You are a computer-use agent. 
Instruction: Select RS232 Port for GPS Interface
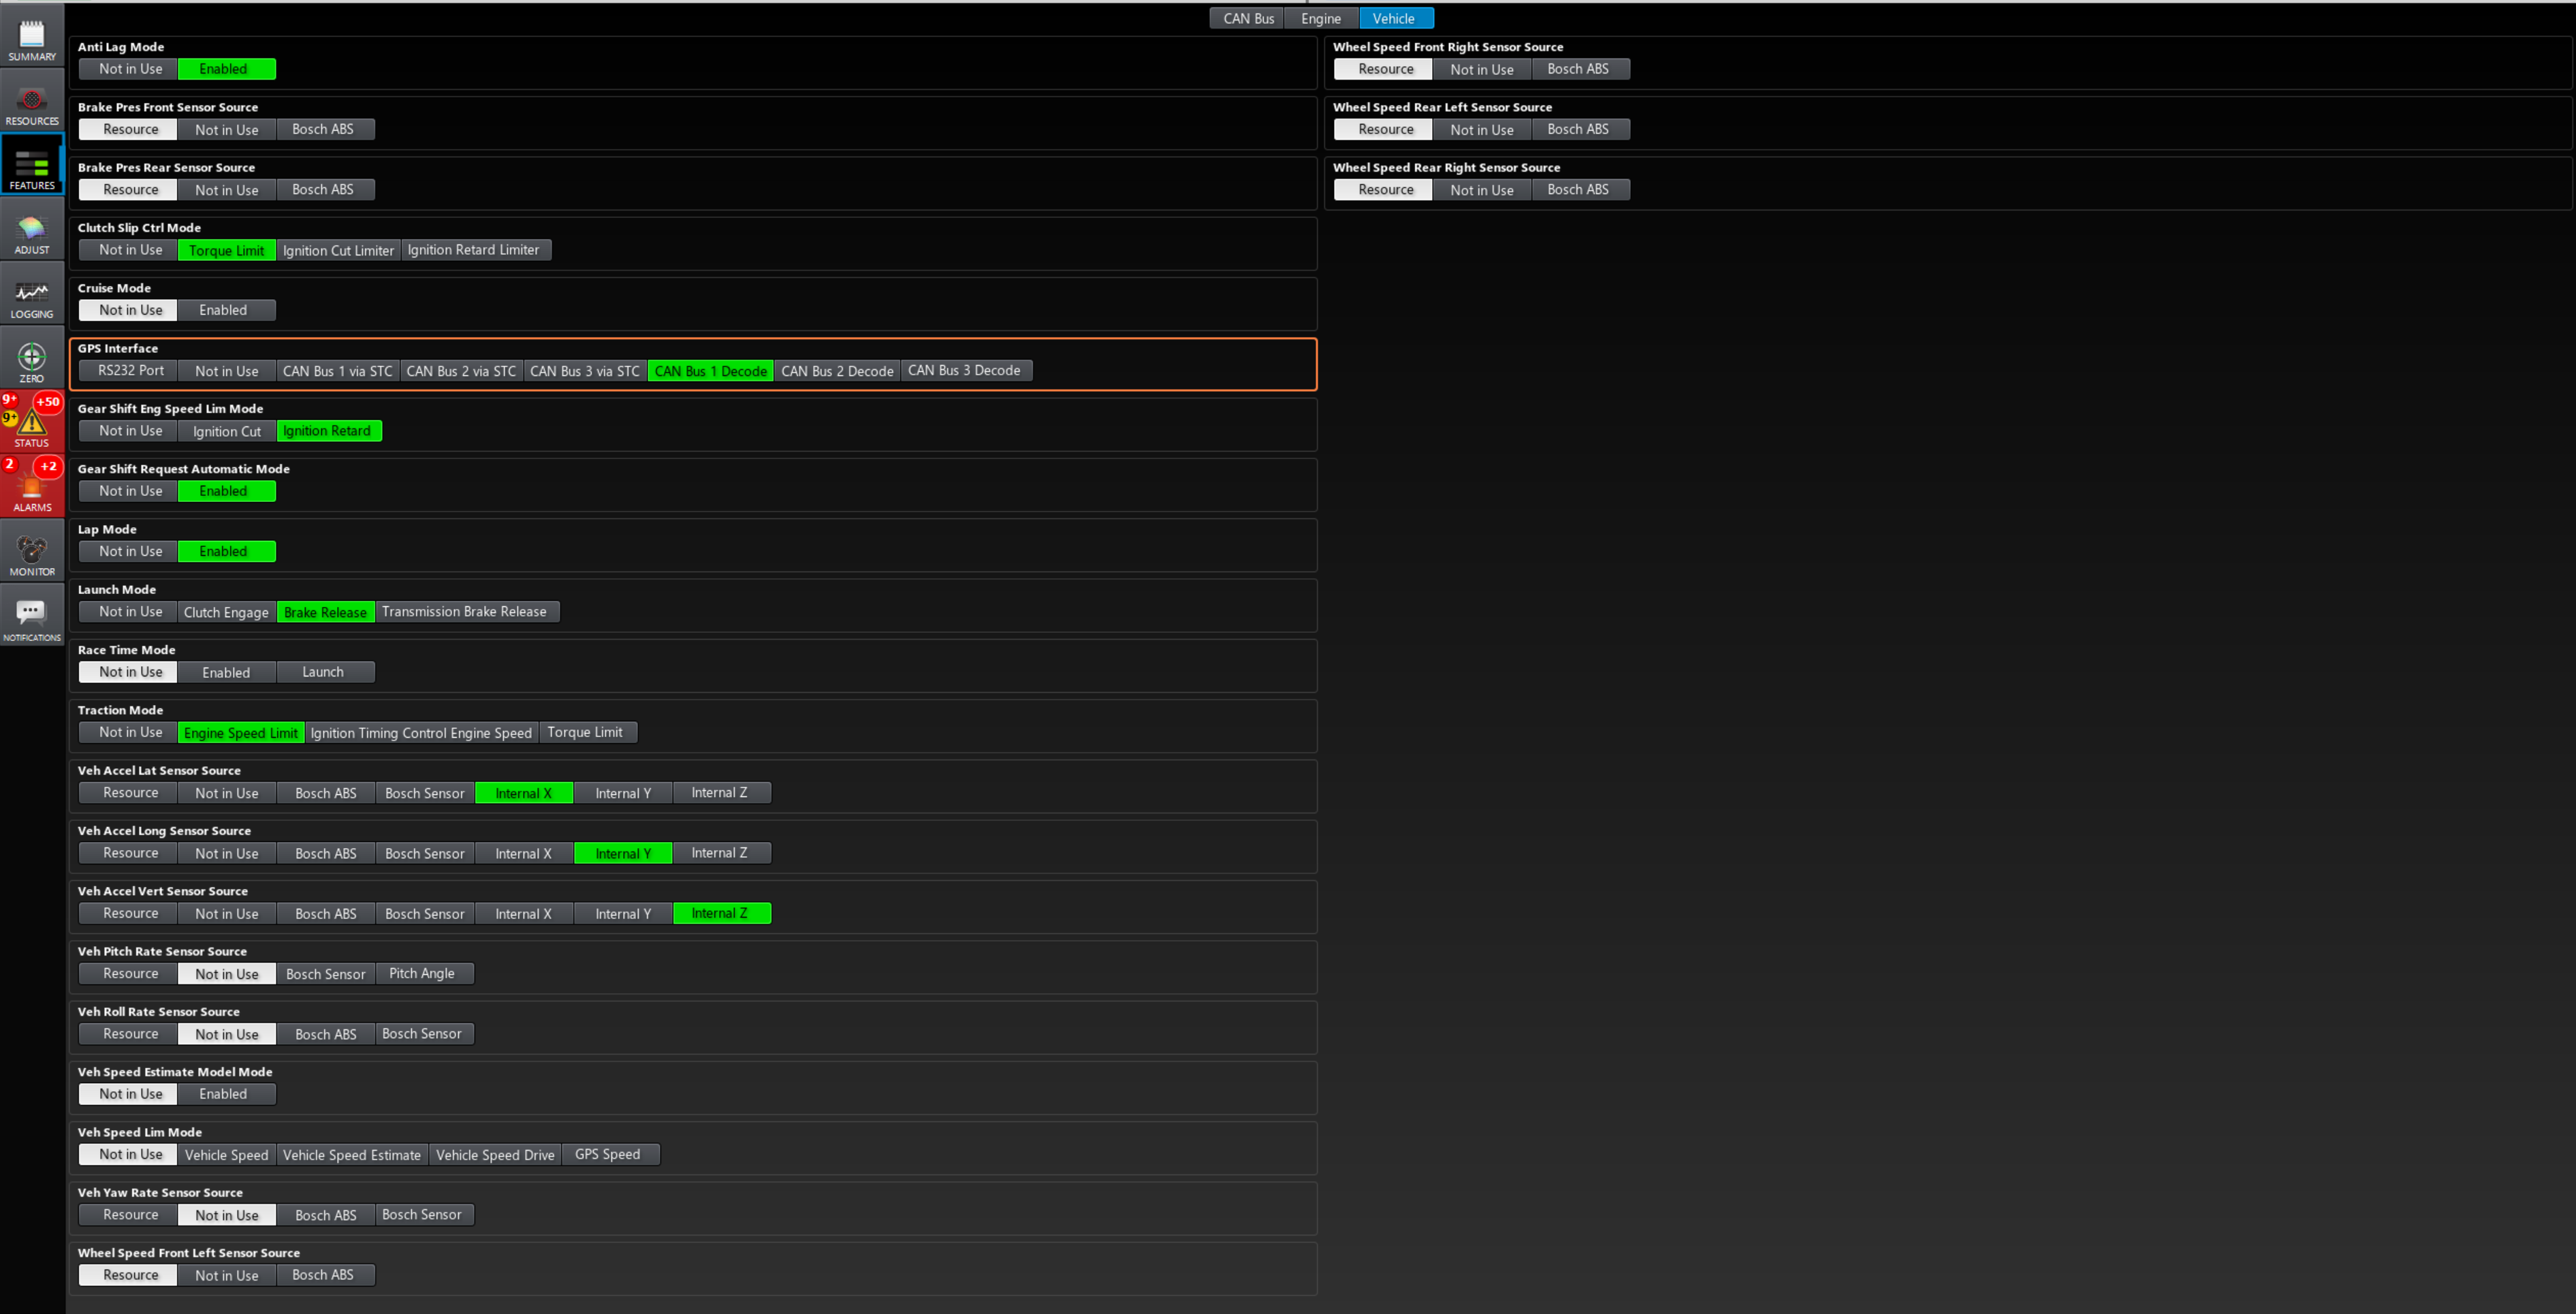[130, 371]
